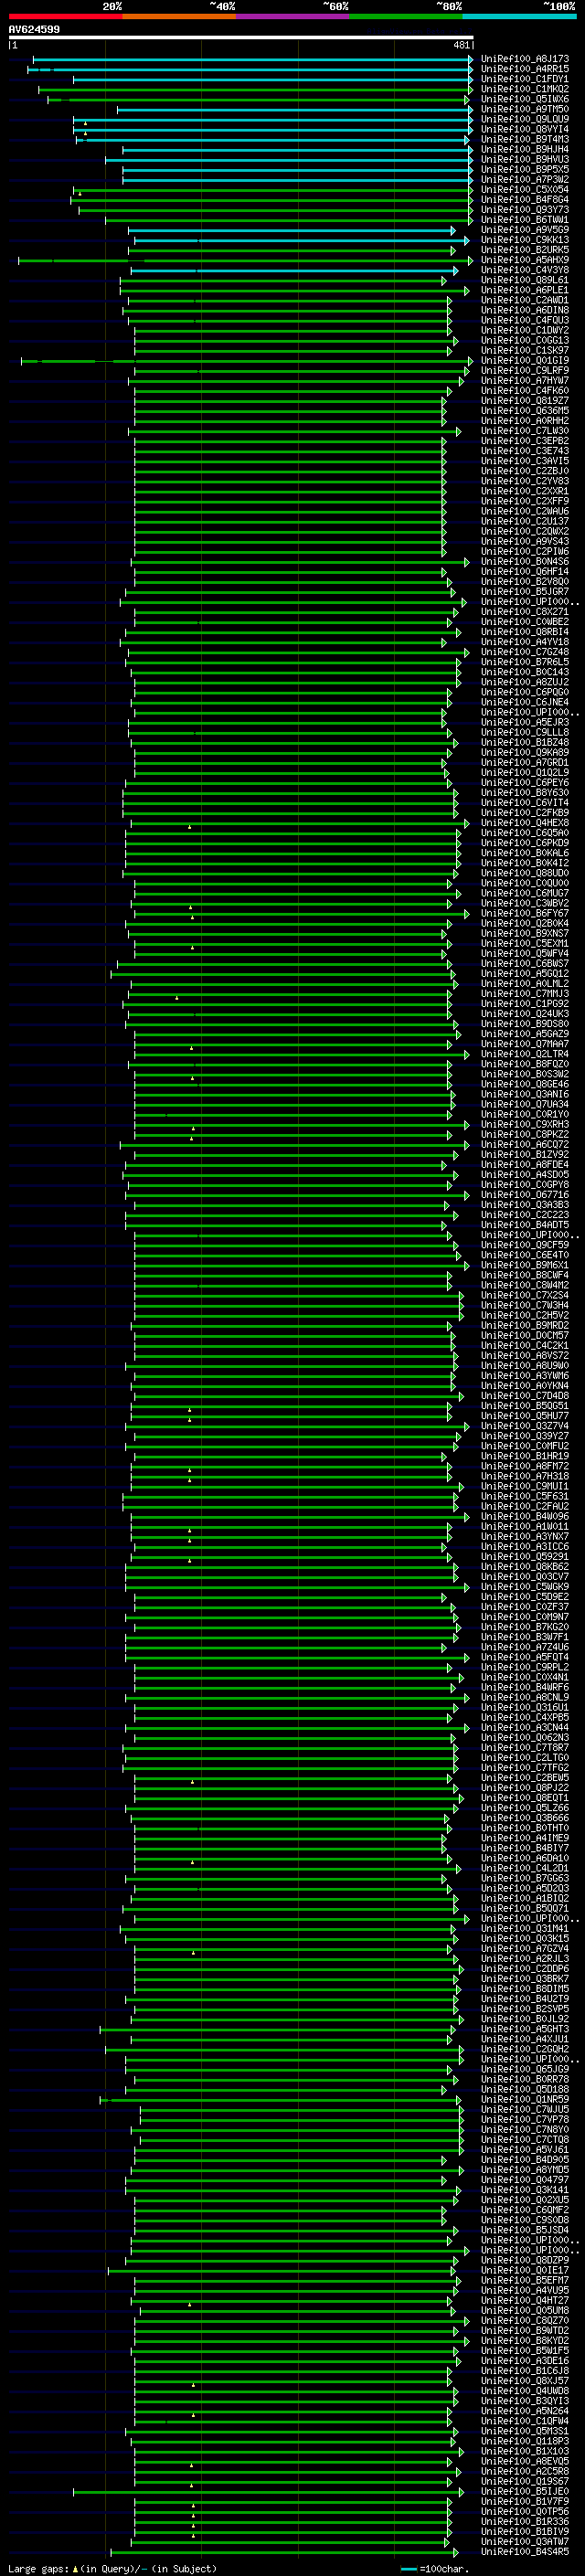Click hit UniRef100_B9HVU3
Image resolution: width=585 pixels, height=2576 pixels.
[525, 159]
